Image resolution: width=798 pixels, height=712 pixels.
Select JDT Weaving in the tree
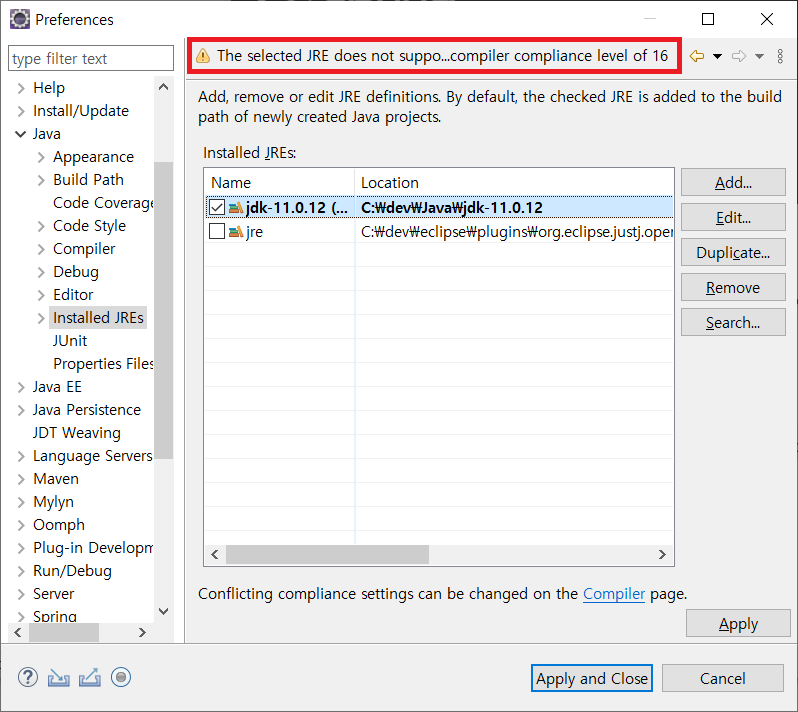pos(77,433)
